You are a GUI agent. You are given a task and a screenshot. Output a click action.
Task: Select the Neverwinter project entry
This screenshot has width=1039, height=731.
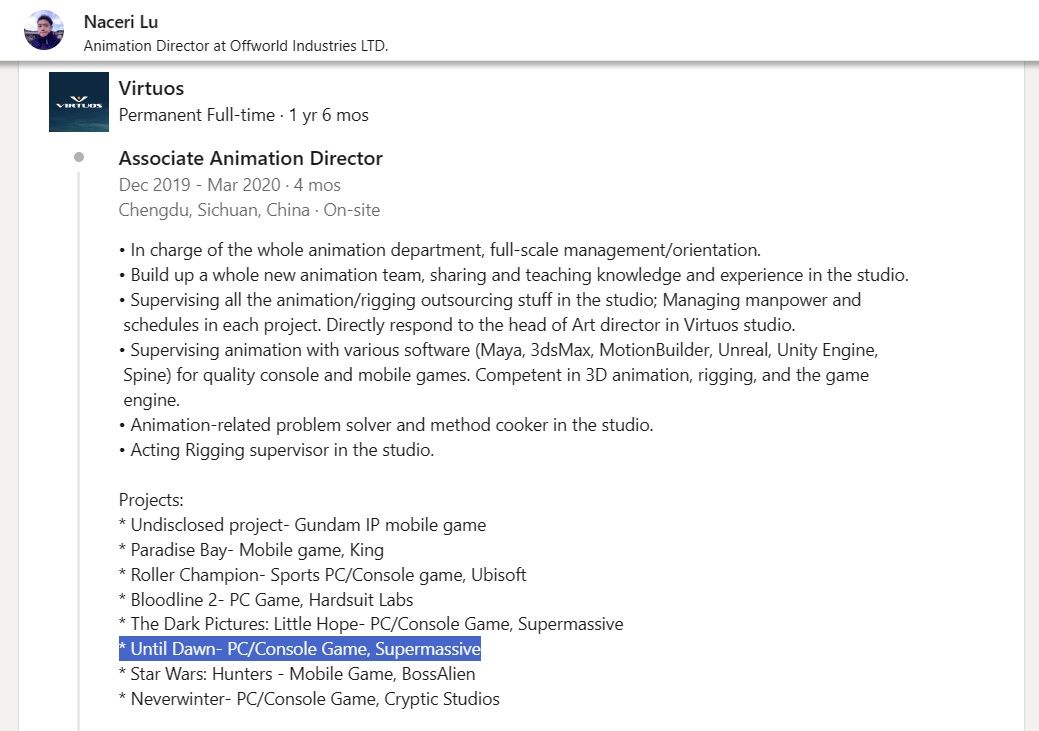pos(309,699)
